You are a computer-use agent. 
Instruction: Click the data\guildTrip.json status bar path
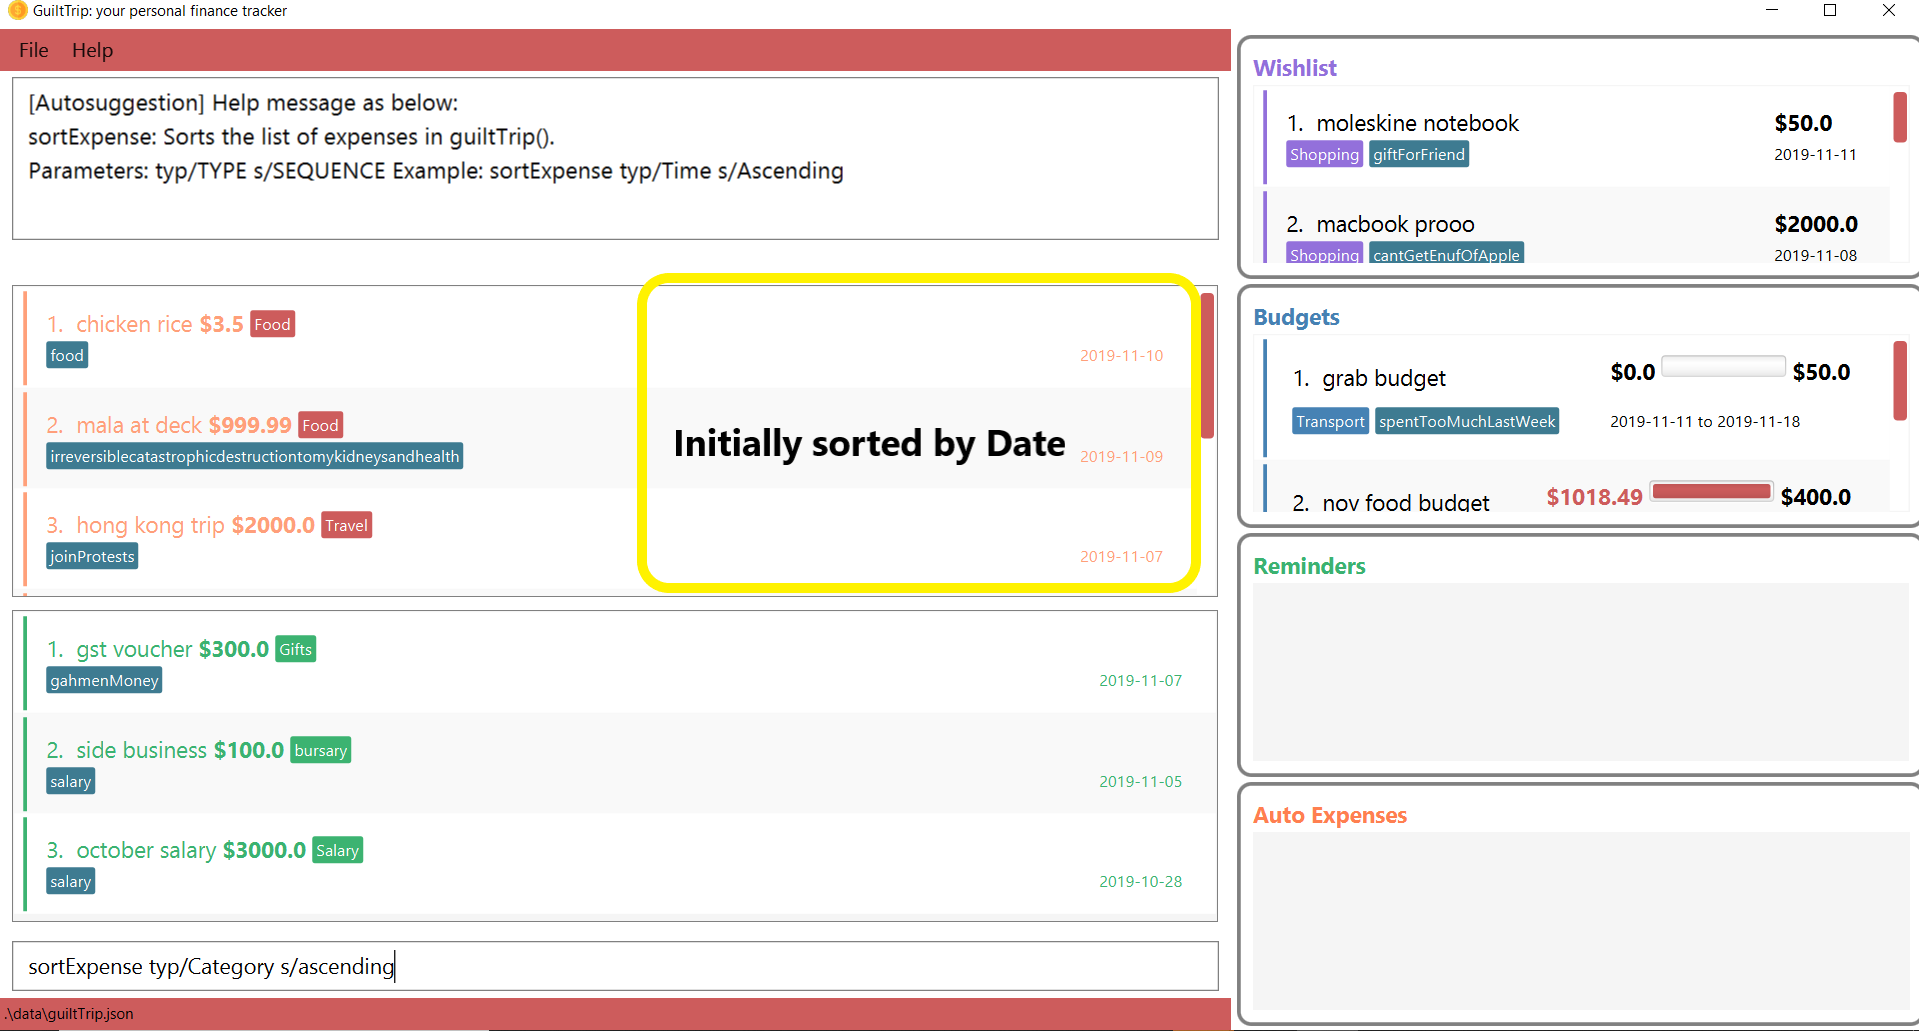(x=68, y=1013)
